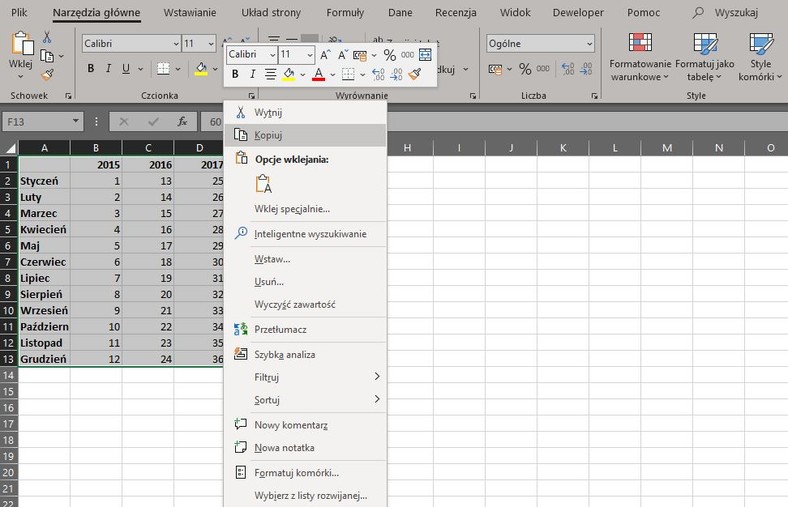Click the insert function fx icon
The width and height of the screenshot is (788, 507).
[x=182, y=121]
